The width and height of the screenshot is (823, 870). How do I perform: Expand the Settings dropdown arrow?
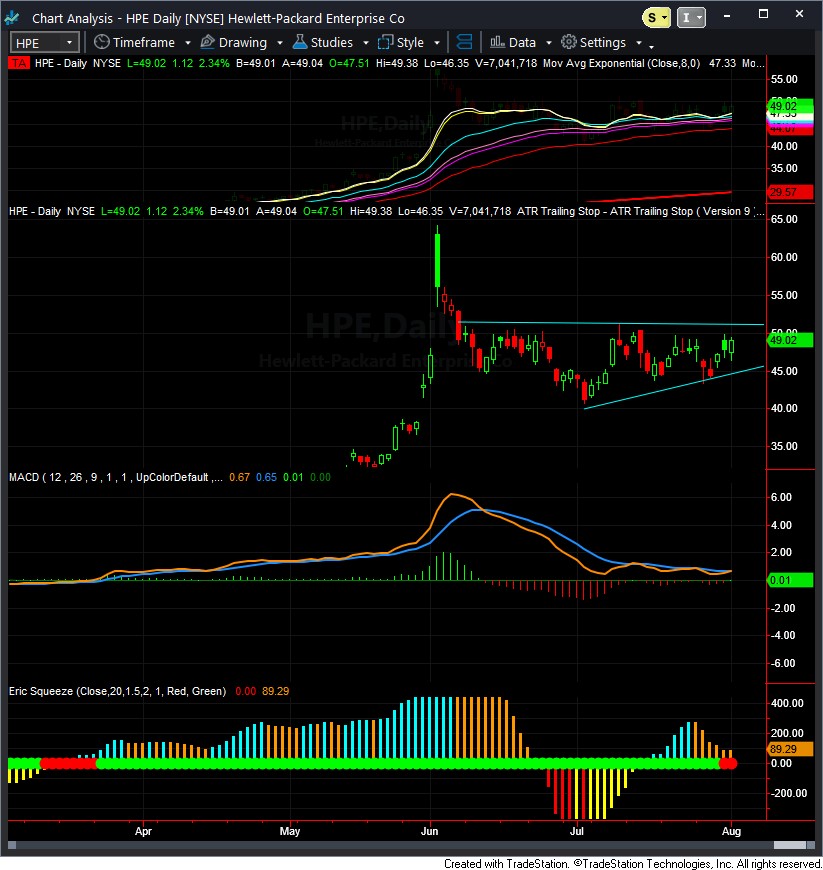639,43
